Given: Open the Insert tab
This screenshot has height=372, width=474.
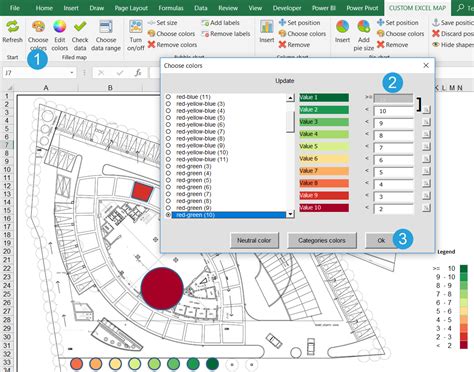Looking at the screenshot, I should pos(71,8).
